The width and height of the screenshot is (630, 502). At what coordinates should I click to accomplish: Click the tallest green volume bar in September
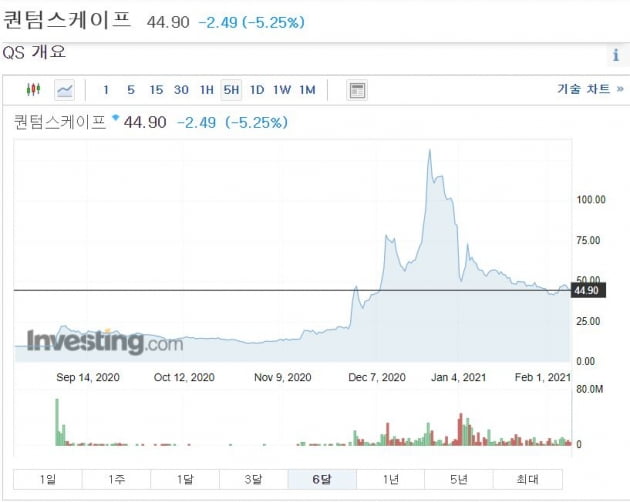tap(57, 422)
